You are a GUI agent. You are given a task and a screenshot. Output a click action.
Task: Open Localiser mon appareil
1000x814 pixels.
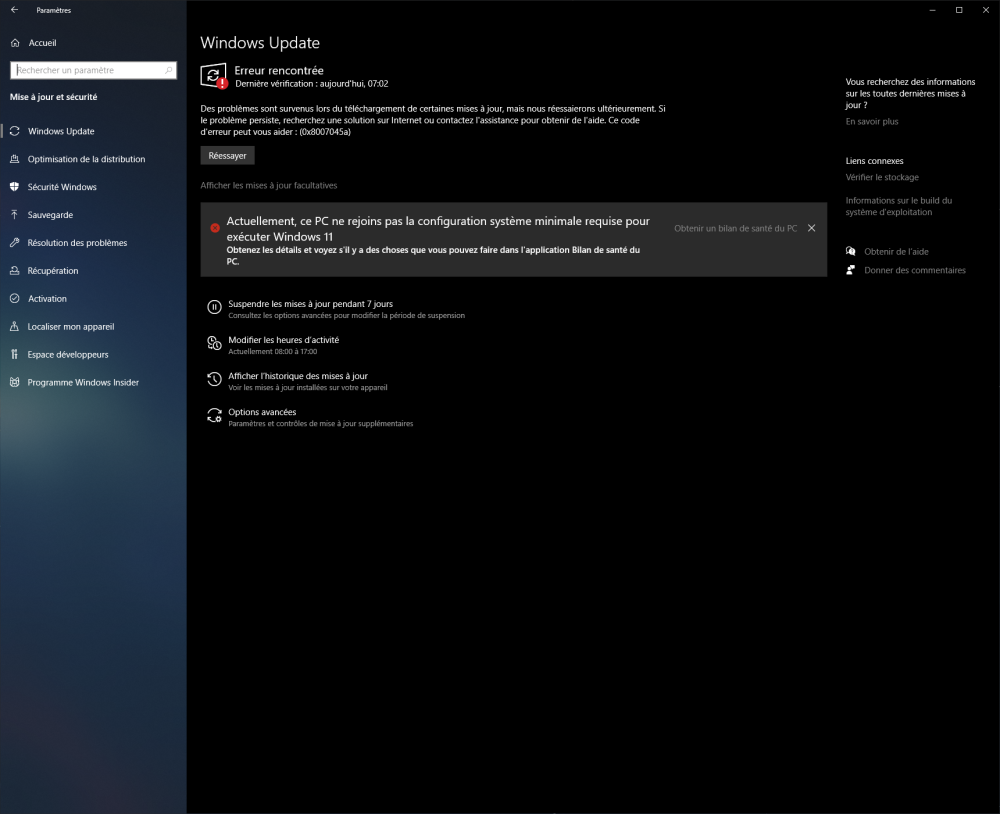[x=71, y=327]
